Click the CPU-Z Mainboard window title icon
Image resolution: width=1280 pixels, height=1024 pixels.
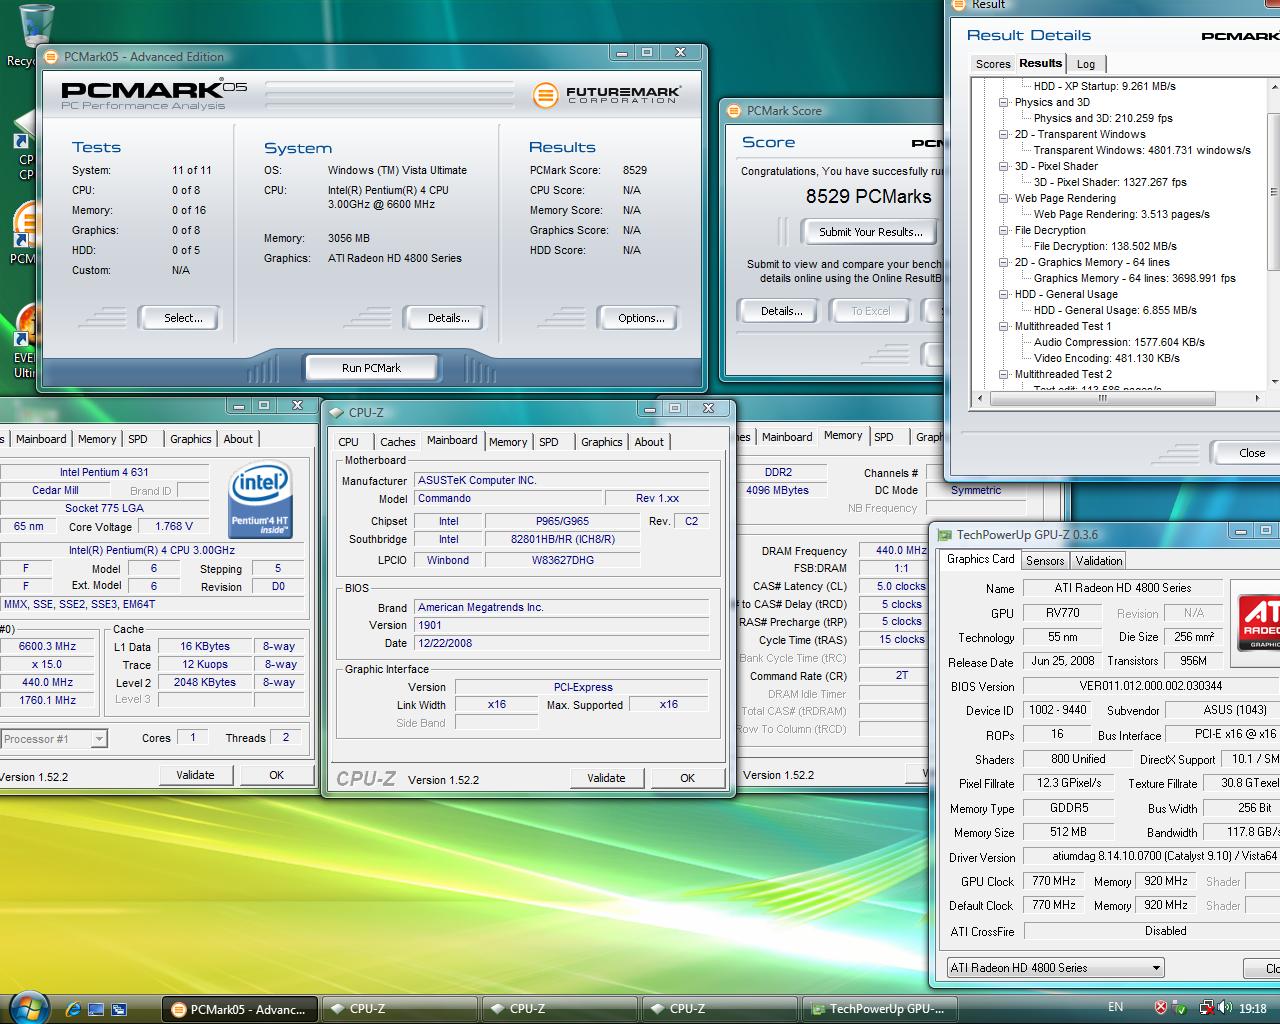(x=336, y=412)
